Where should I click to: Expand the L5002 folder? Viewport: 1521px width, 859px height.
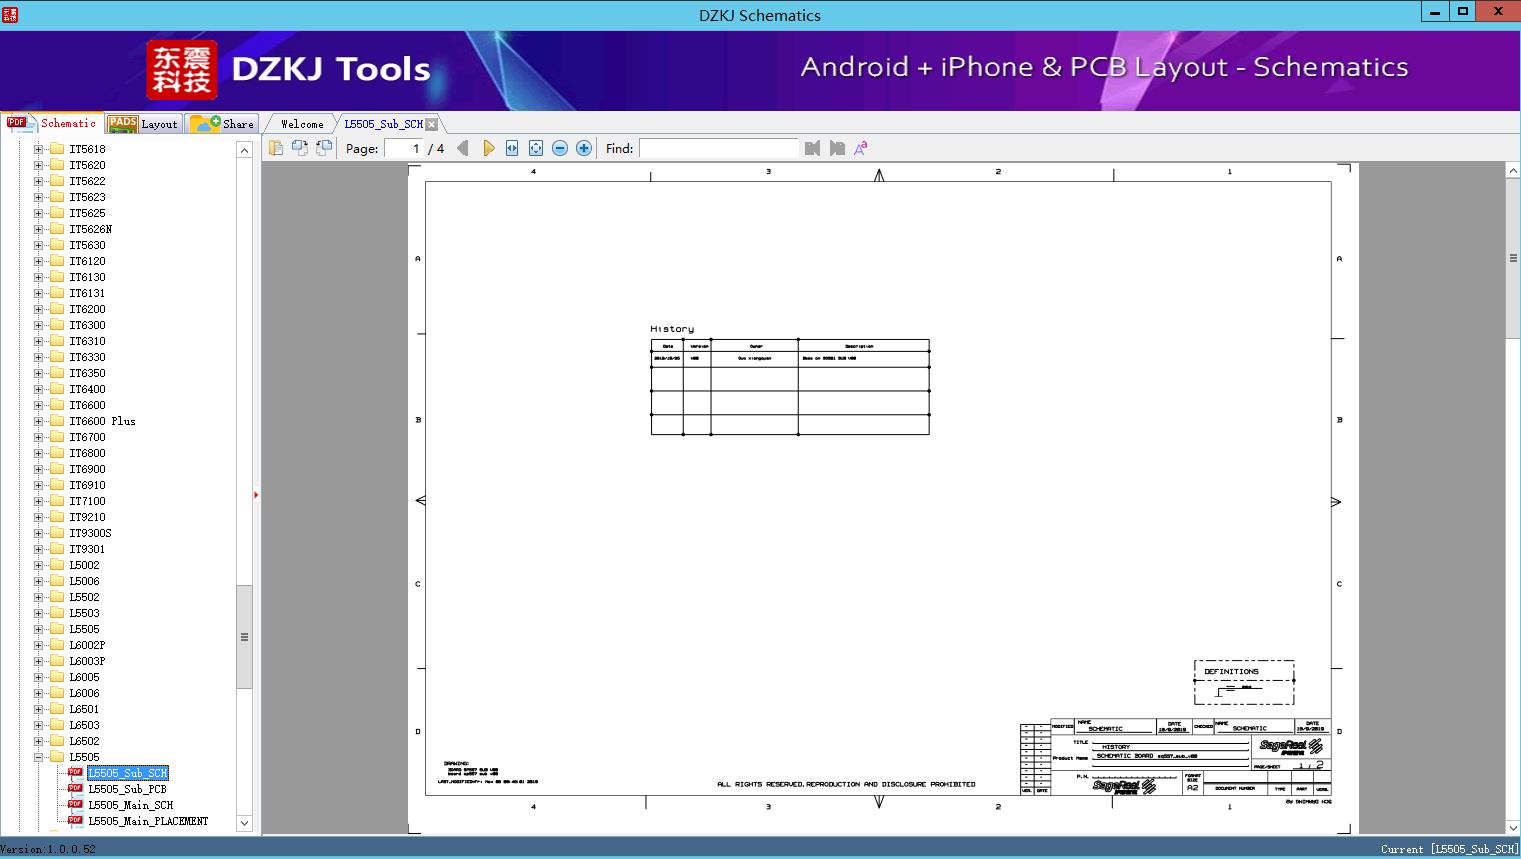pos(39,565)
